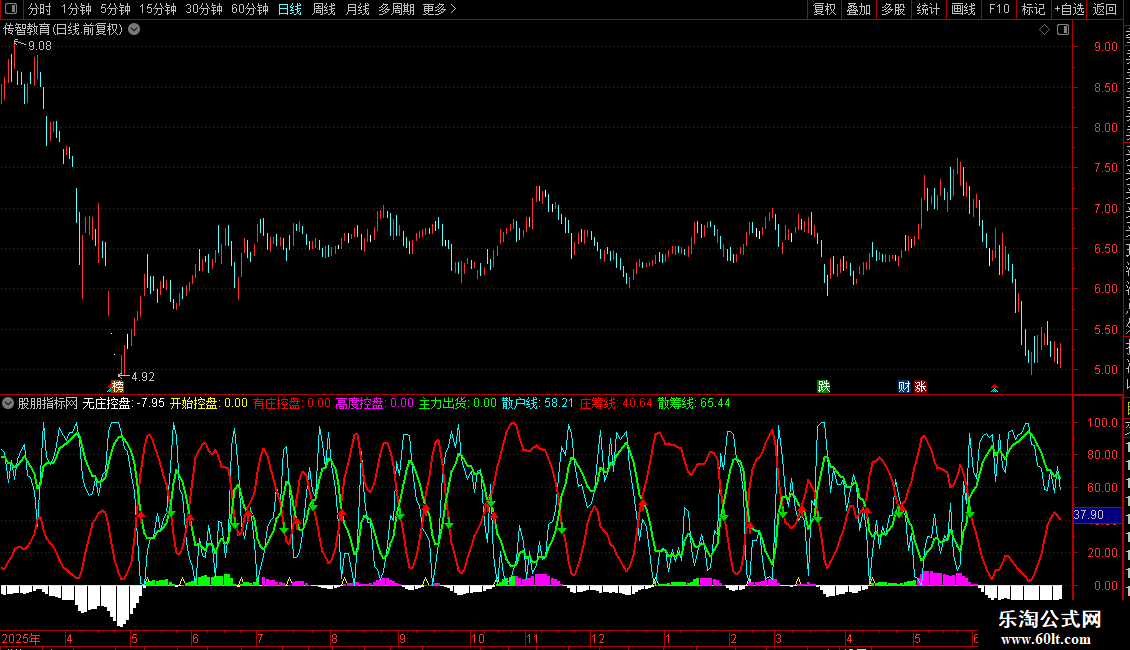Select the 60分钟 period
This screenshot has width=1130, height=650.
[250, 9]
